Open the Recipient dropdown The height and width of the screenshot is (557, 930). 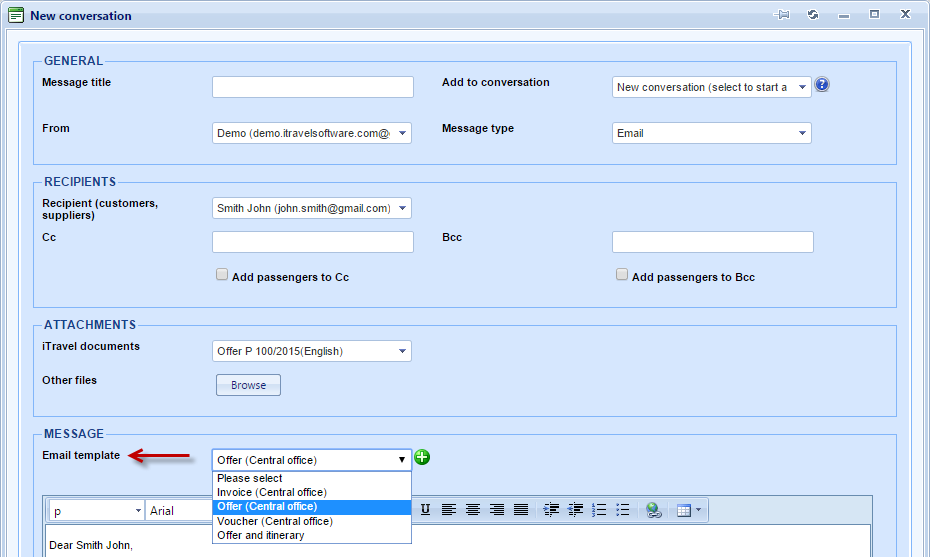312,208
